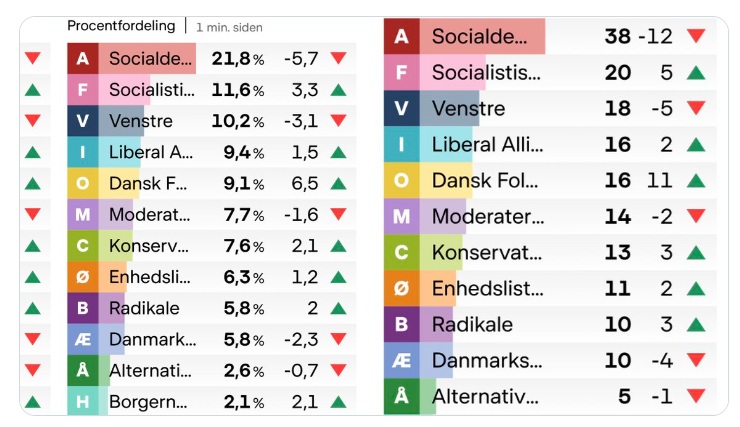The width and height of the screenshot is (740, 427).
Task: Select the Procentfordeling heading
Action: click(121, 25)
